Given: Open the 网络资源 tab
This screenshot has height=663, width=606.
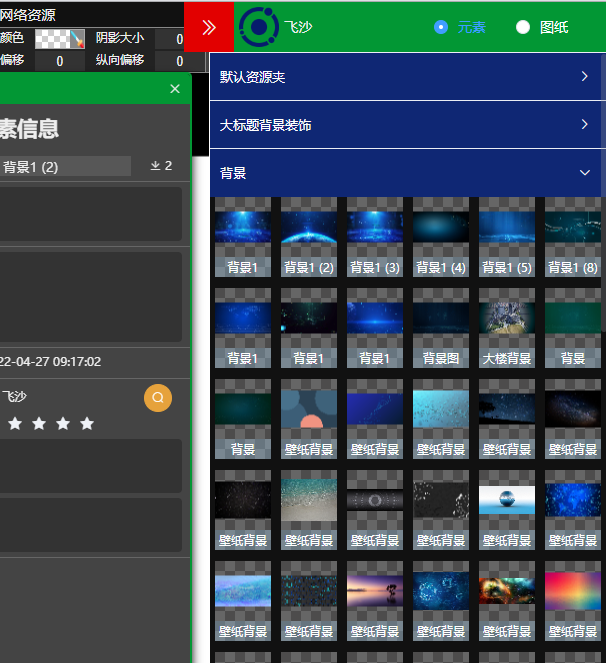Looking at the screenshot, I should tap(28, 15).
